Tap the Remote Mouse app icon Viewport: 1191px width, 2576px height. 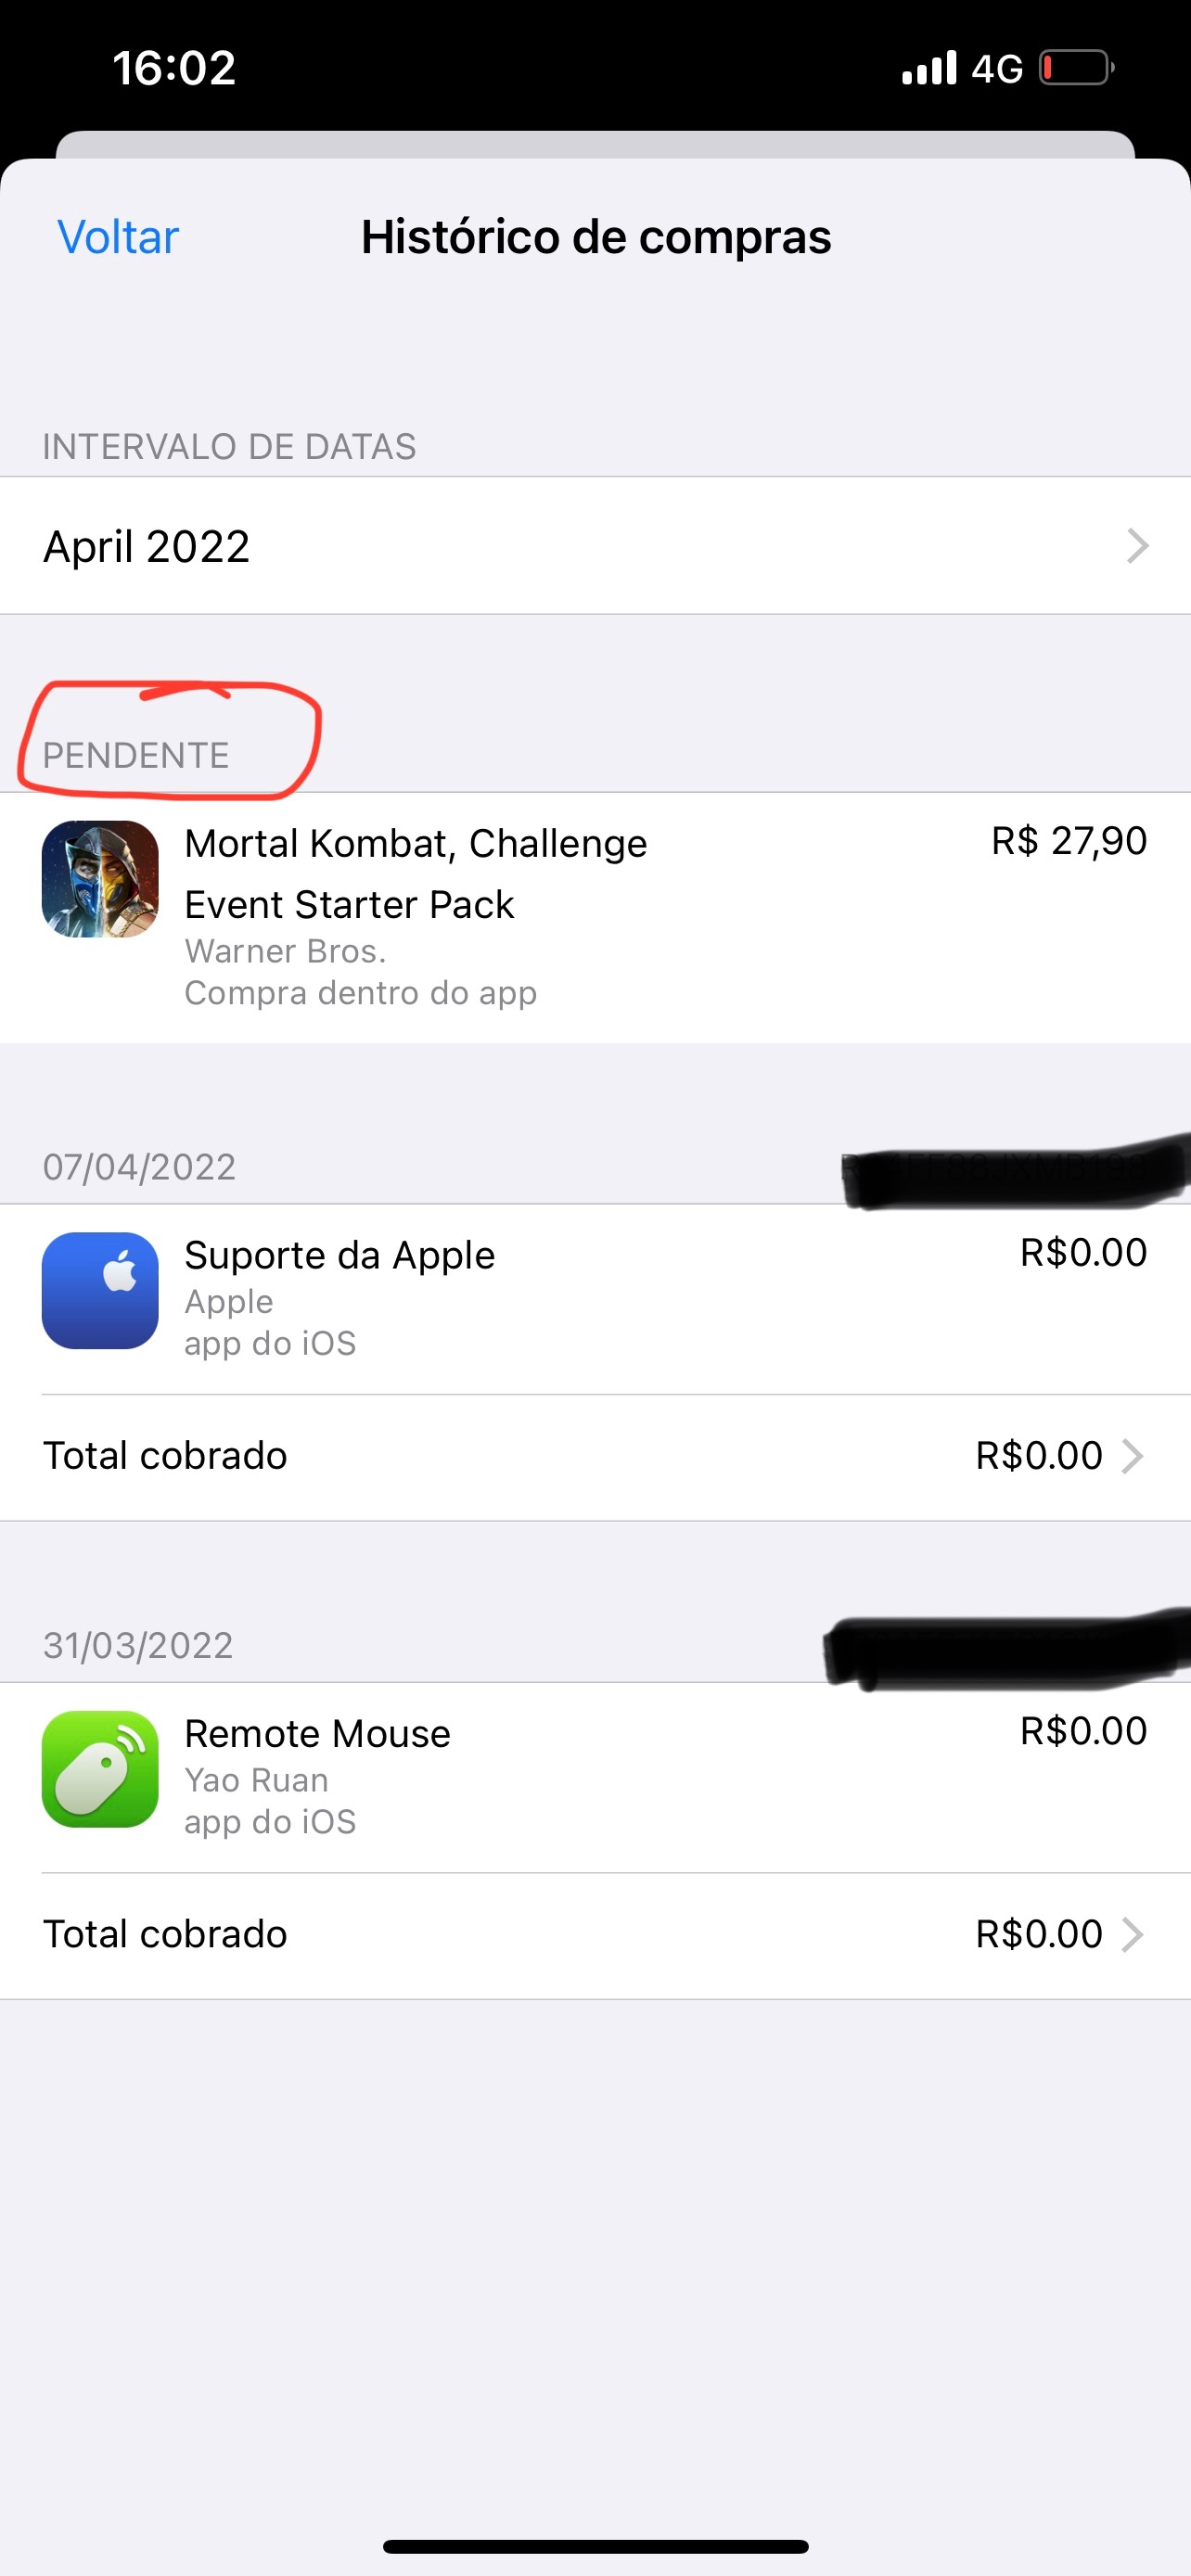pyautogui.click(x=100, y=1769)
